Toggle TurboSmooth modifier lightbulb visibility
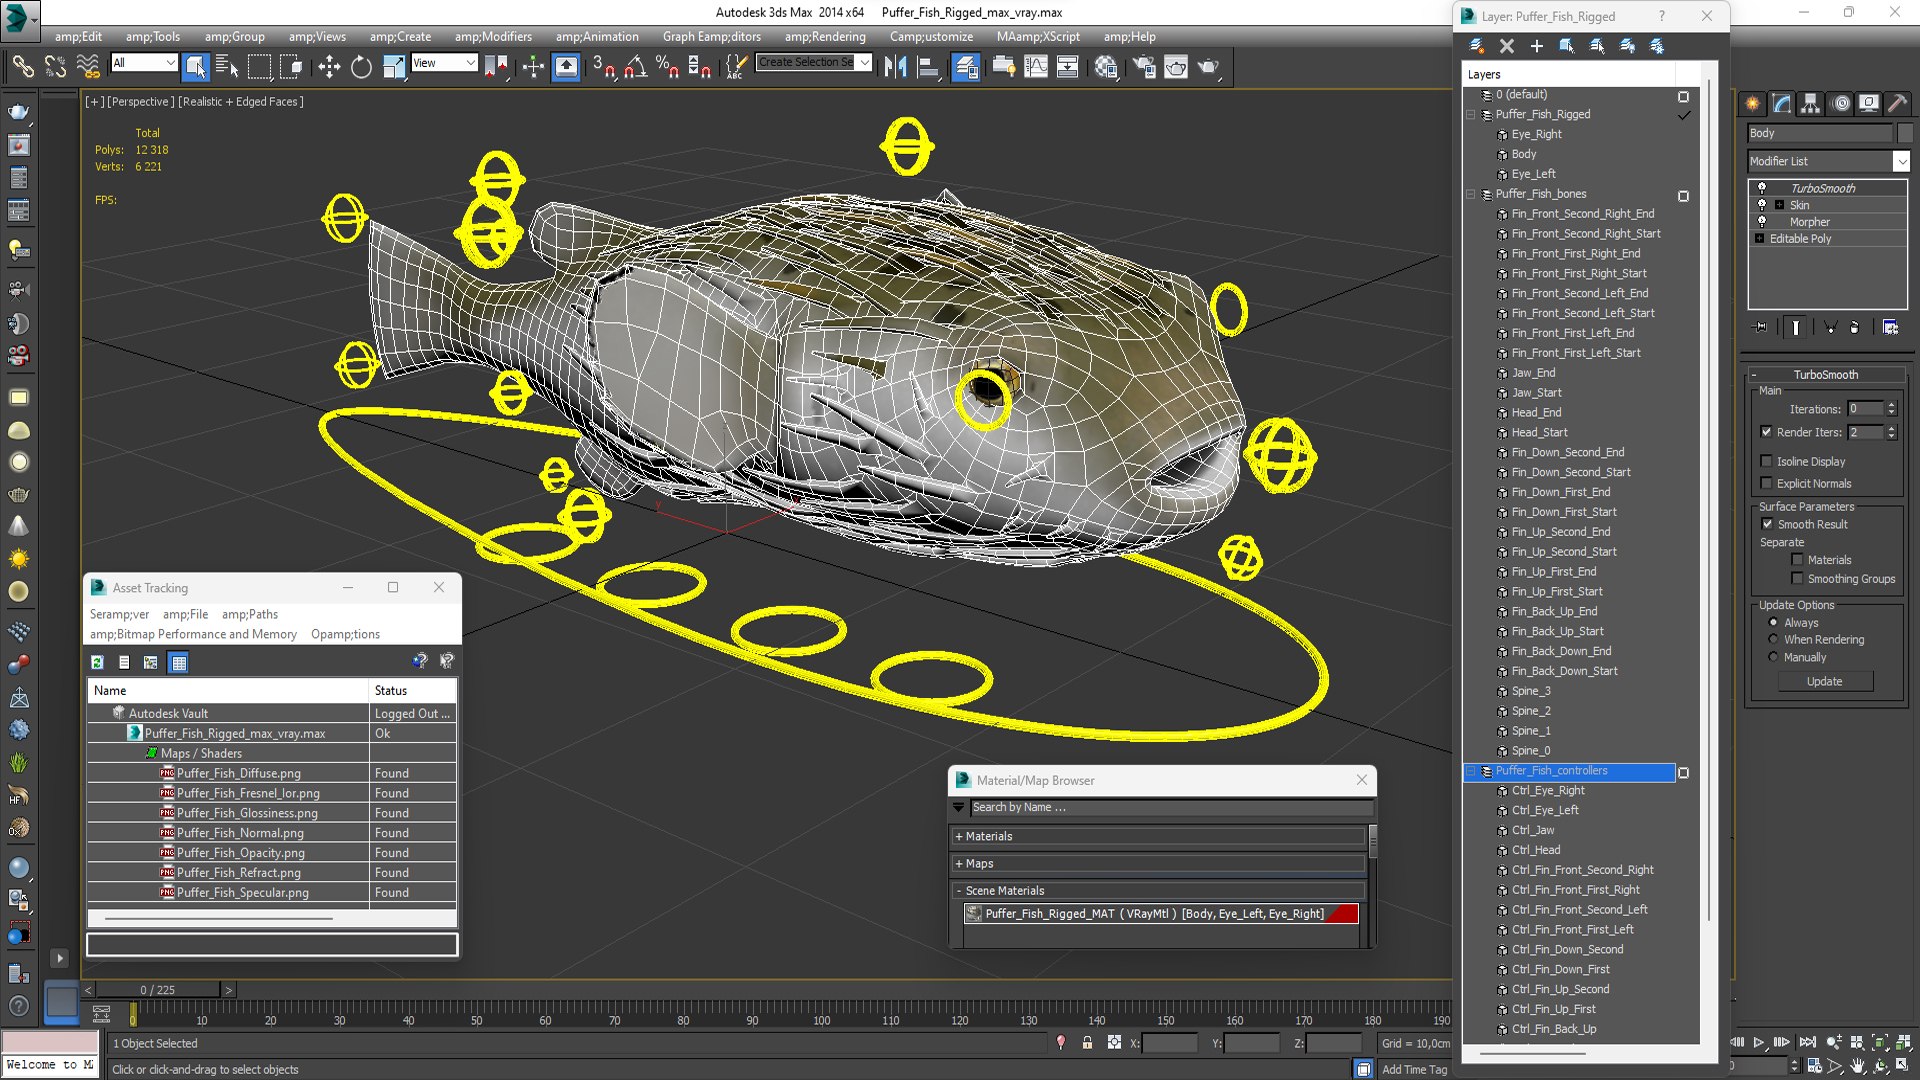 tap(1762, 188)
